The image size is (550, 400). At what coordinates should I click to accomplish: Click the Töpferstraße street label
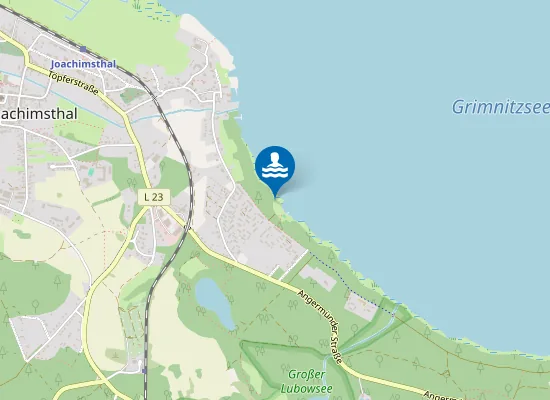click(x=73, y=83)
